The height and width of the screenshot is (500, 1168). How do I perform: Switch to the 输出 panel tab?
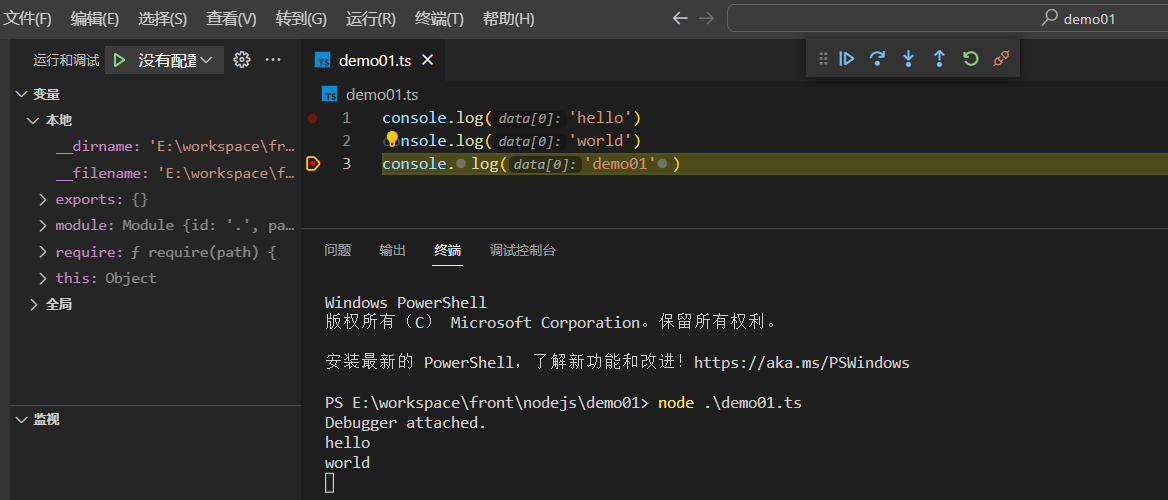tap(393, 250)
